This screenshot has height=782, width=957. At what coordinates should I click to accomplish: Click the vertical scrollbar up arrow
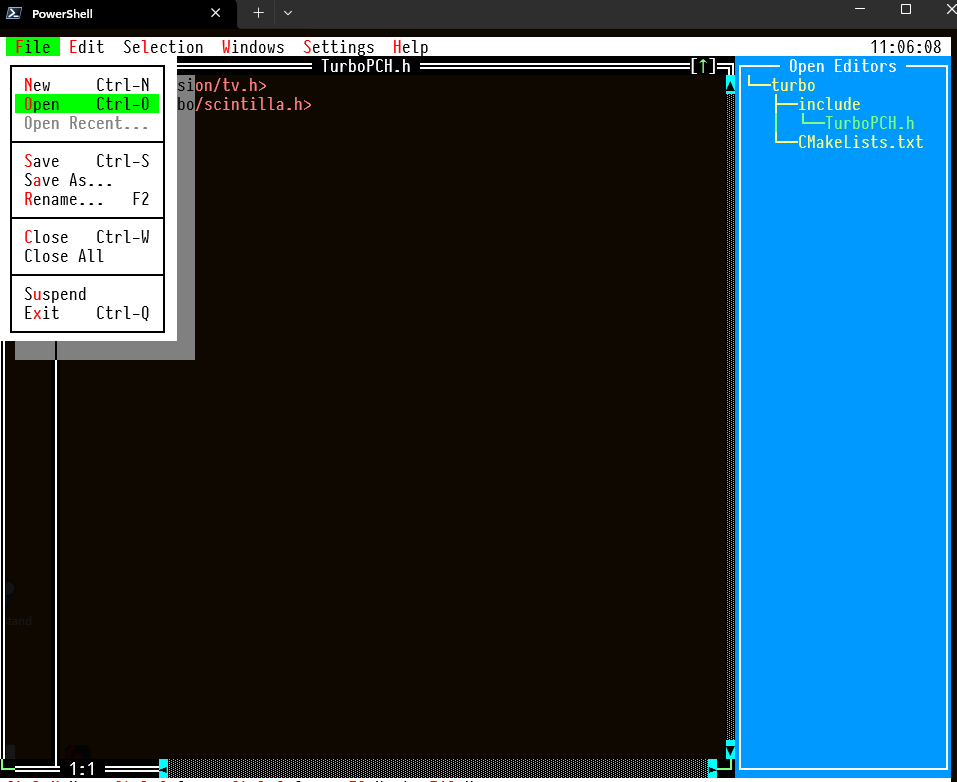[x=730, y=85]
